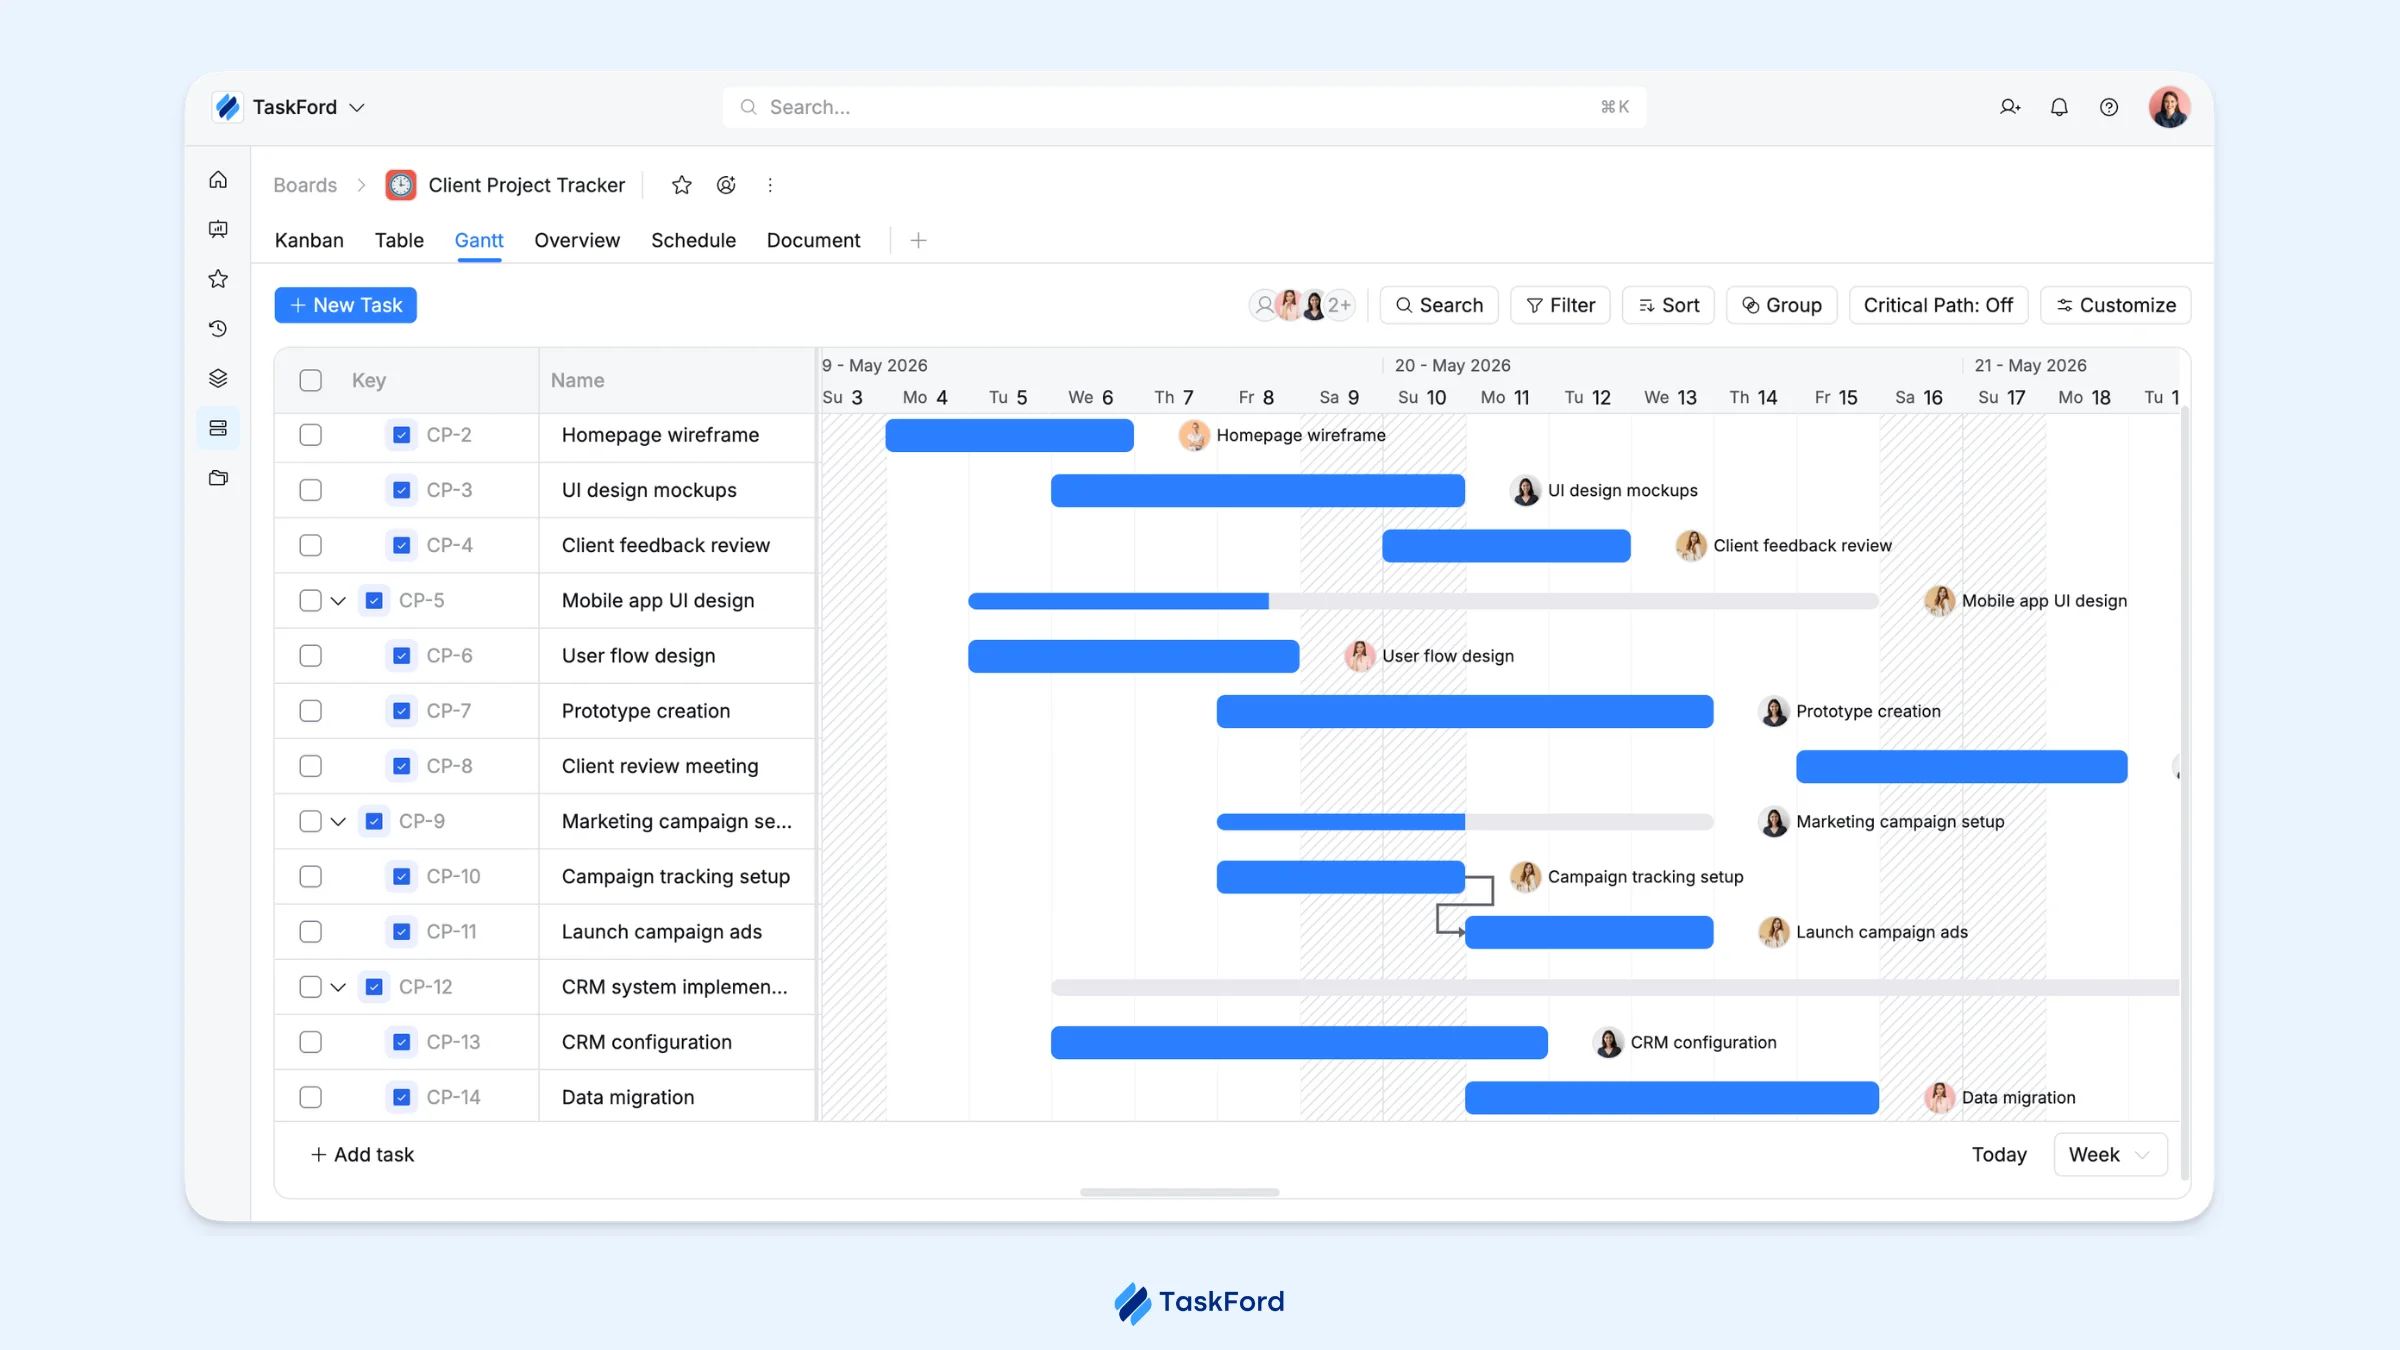Add a new view tab with plus

[x=919, y=240]
